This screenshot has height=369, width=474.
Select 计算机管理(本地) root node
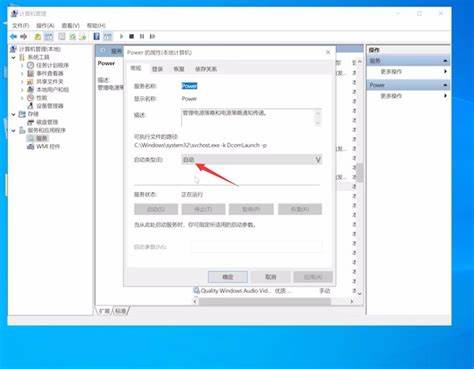point(40,49)
